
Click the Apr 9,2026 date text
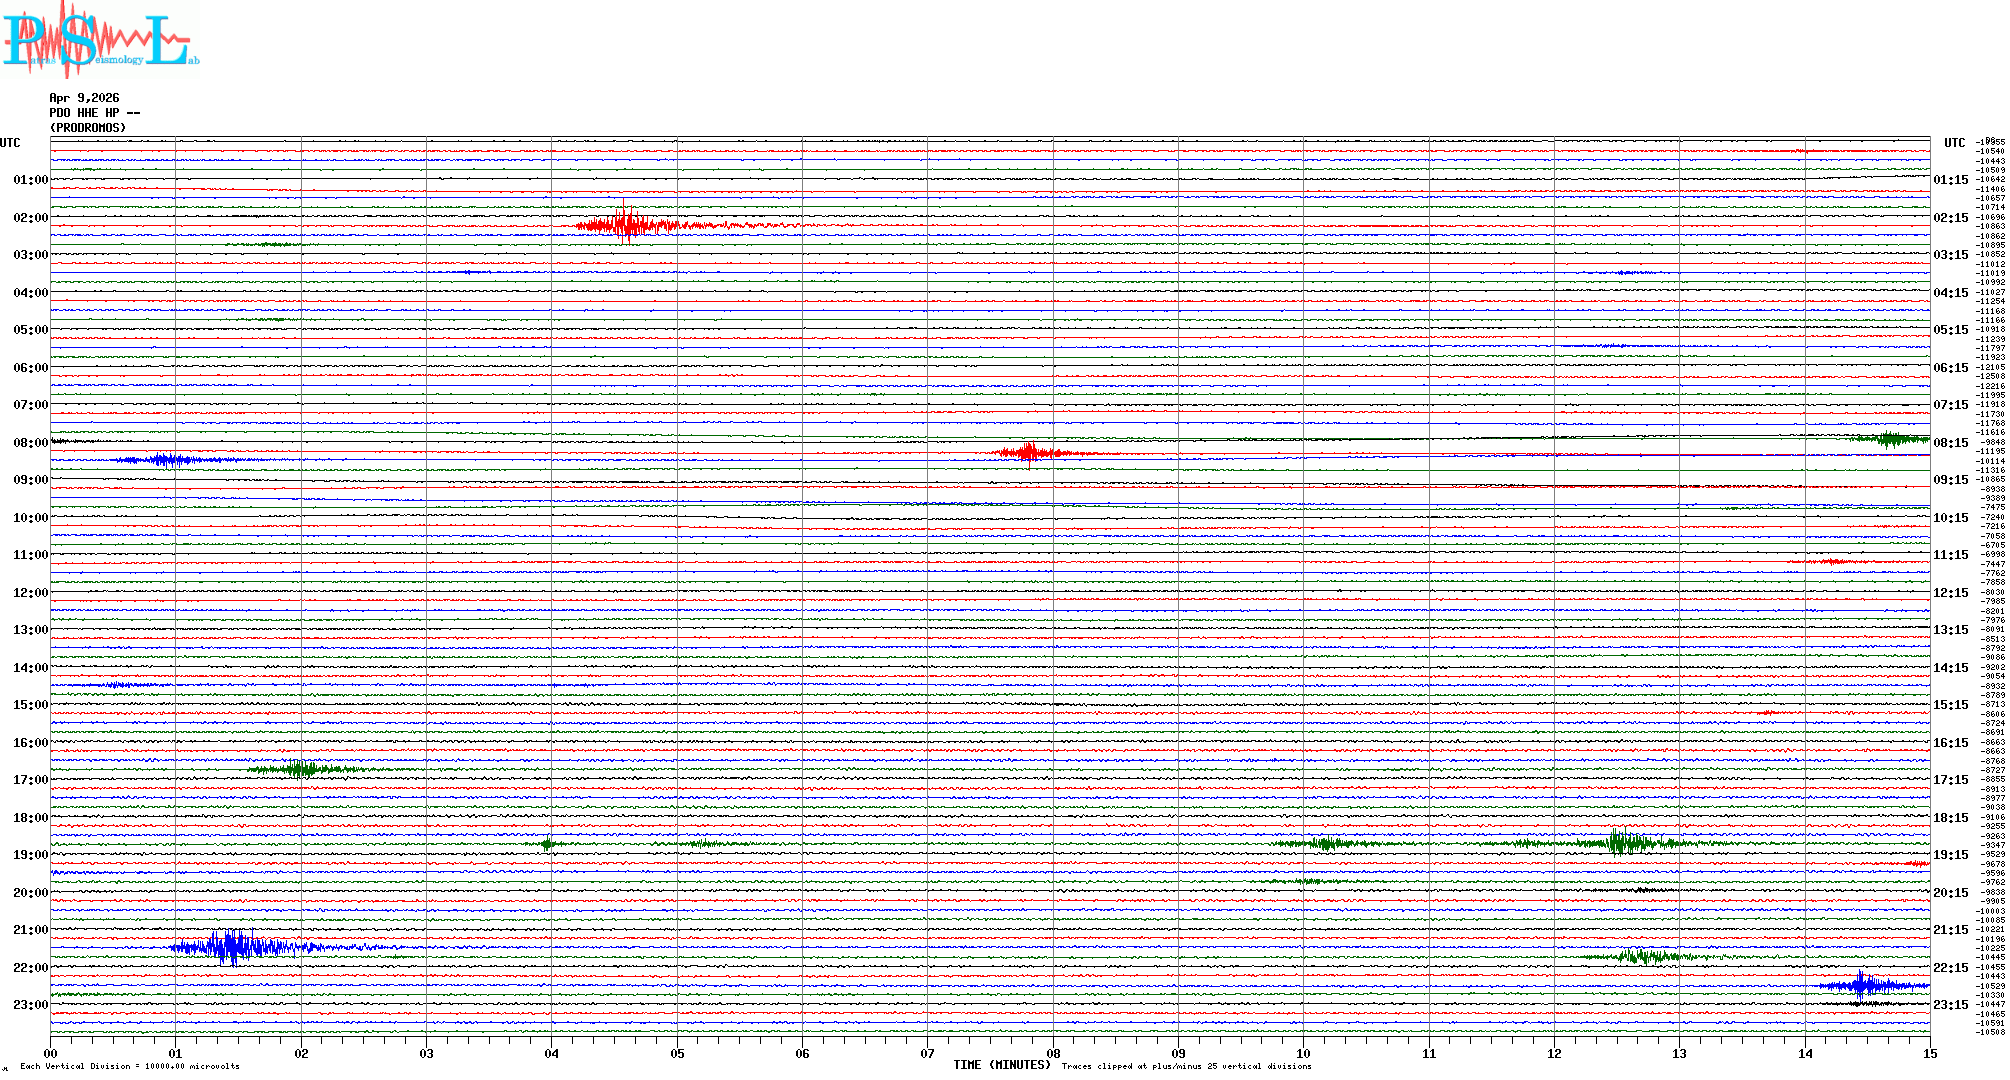[x=84, y=98]
